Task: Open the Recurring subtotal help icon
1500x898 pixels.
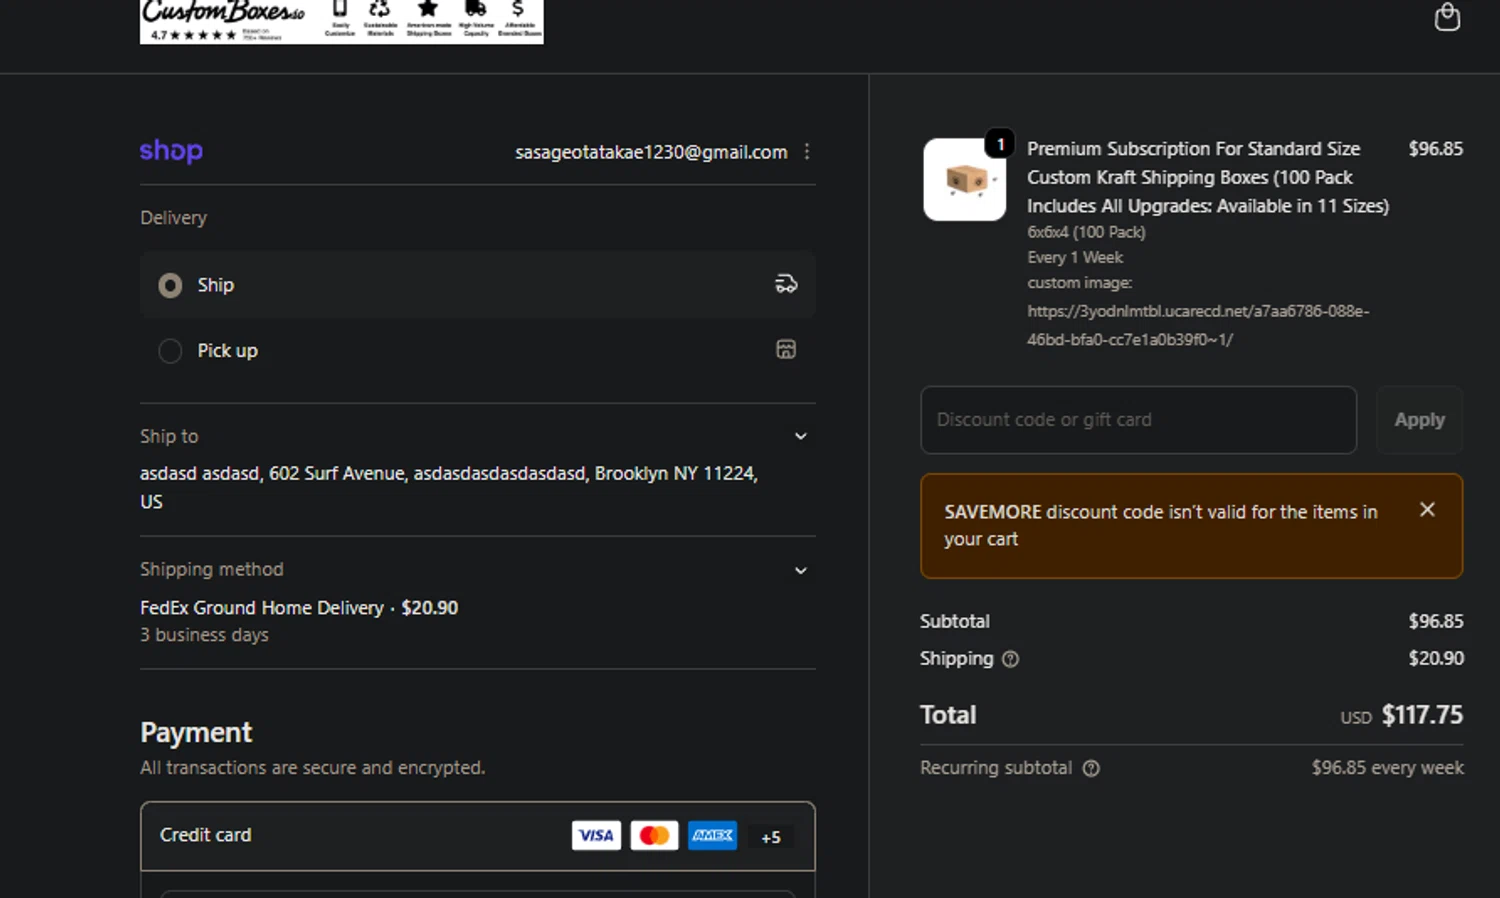Action: pos(1091,768)
